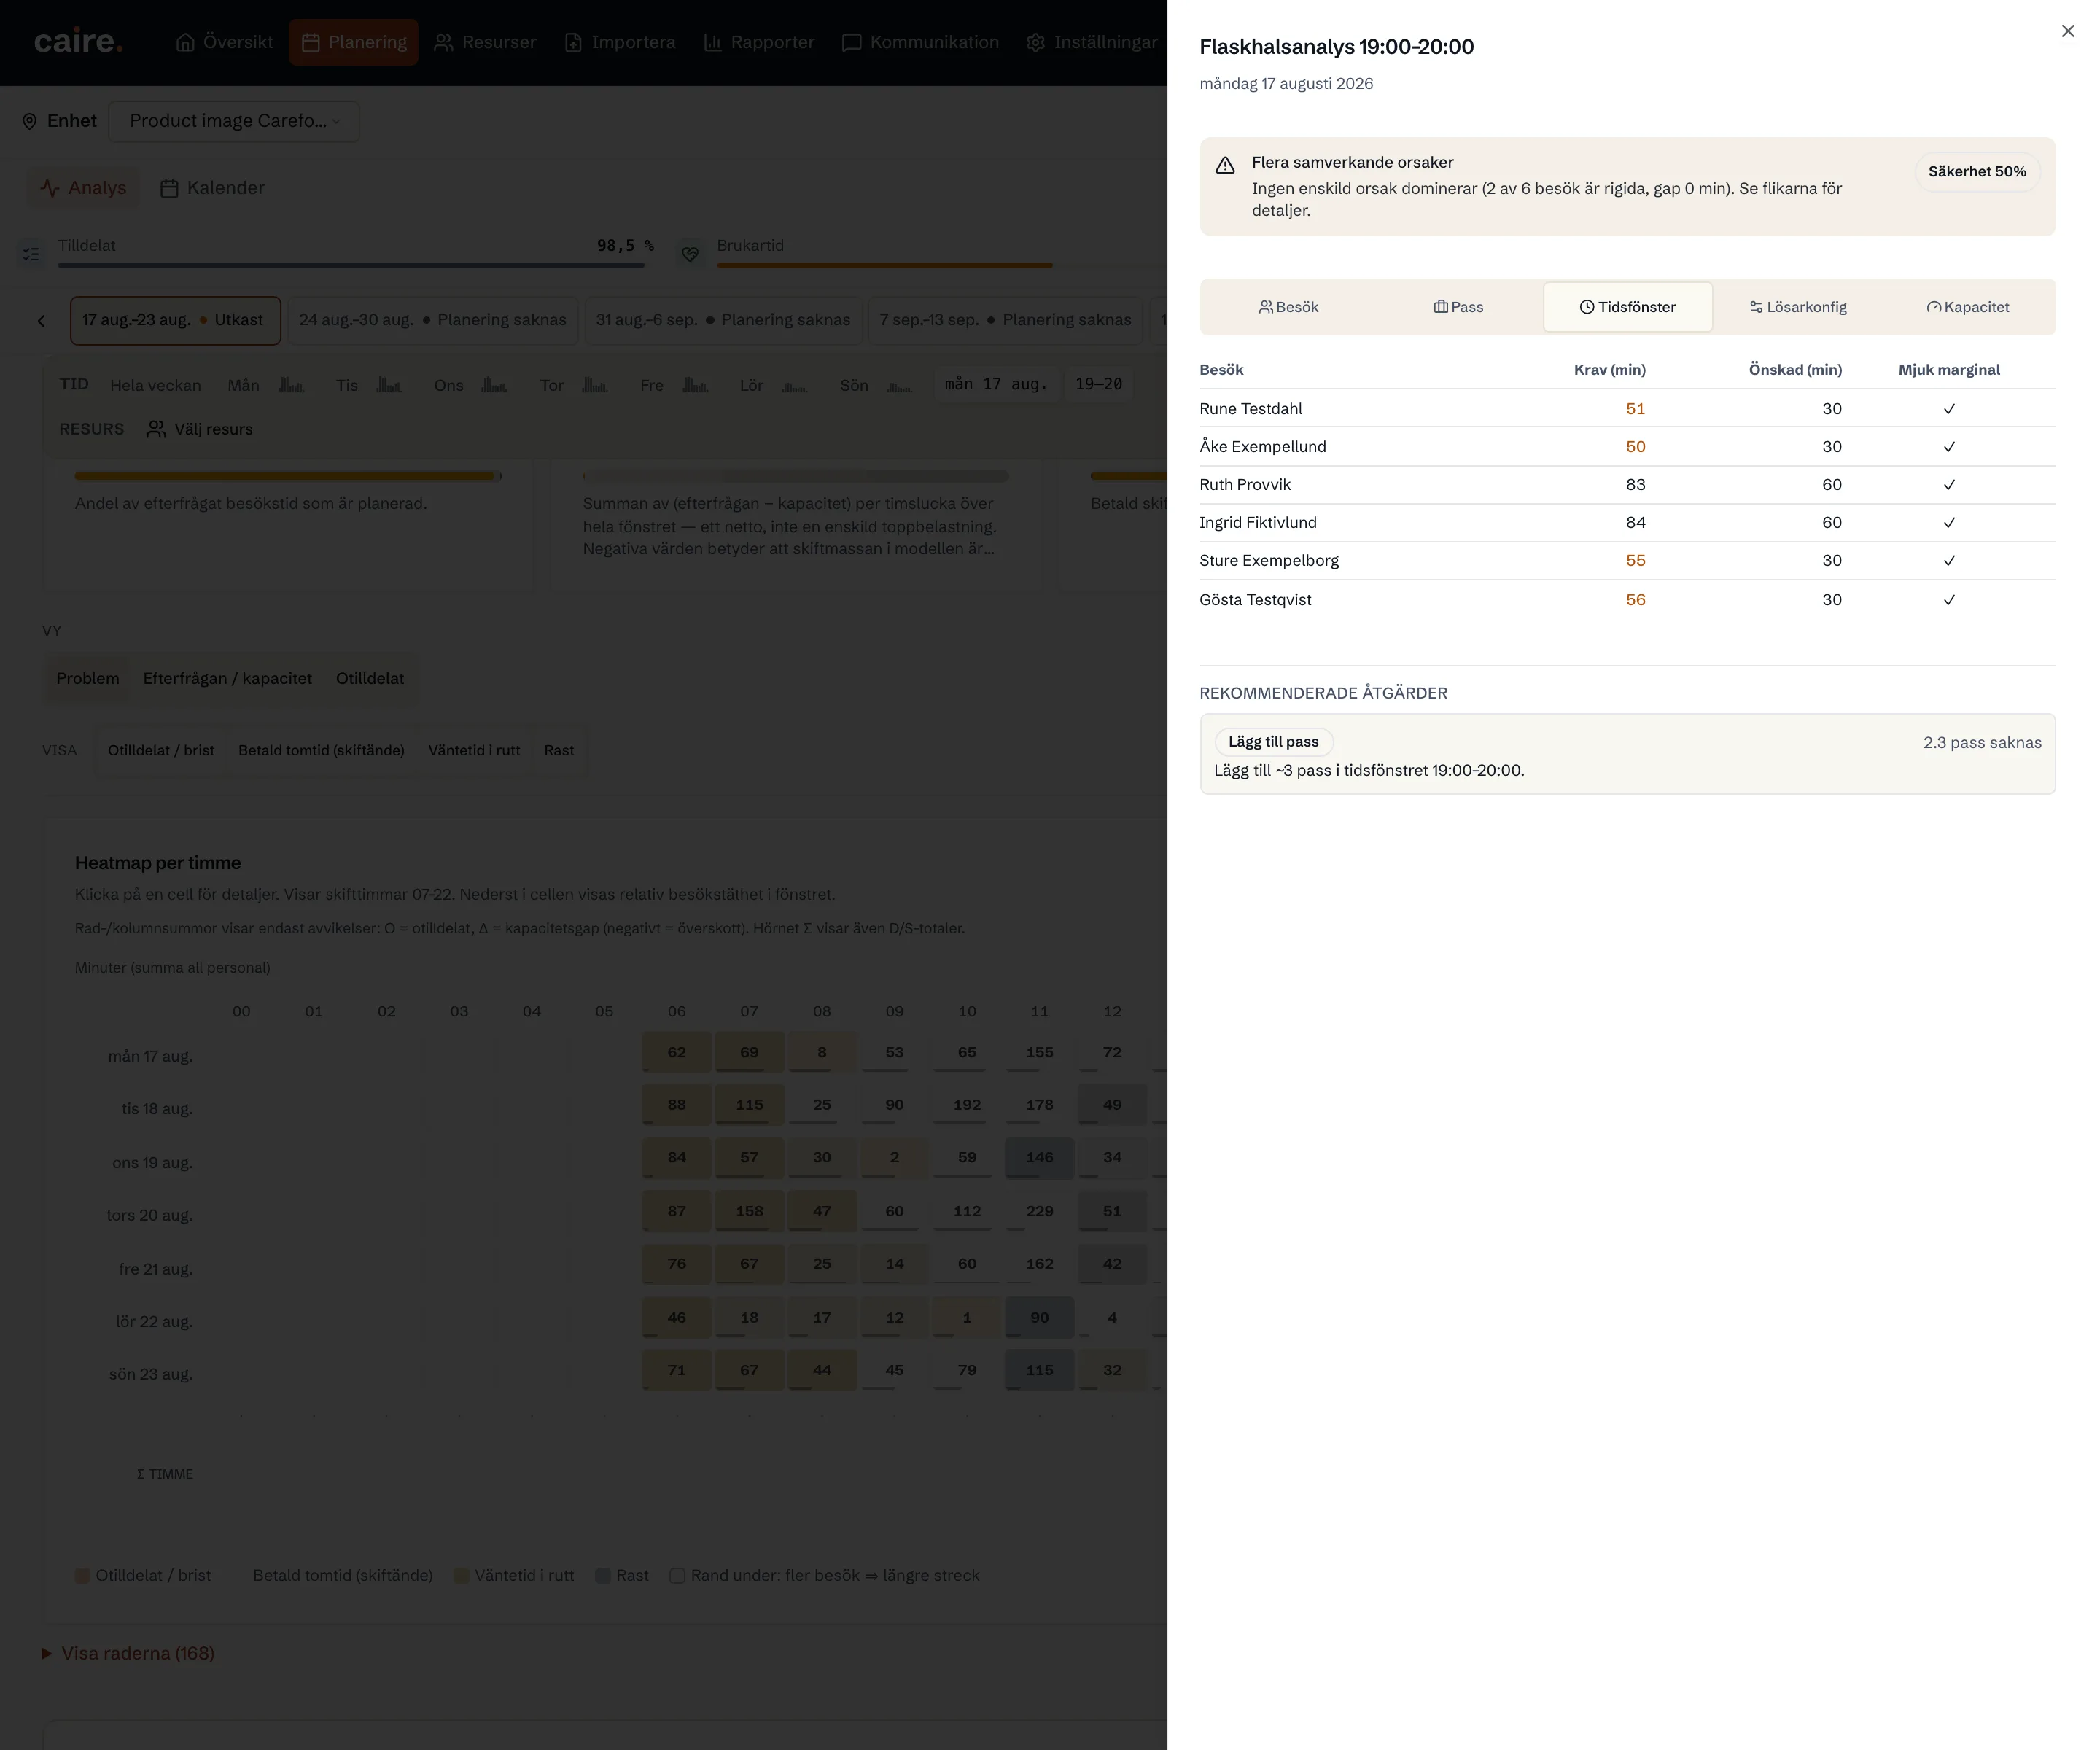Click the Lägg till pass action button

1273,741
